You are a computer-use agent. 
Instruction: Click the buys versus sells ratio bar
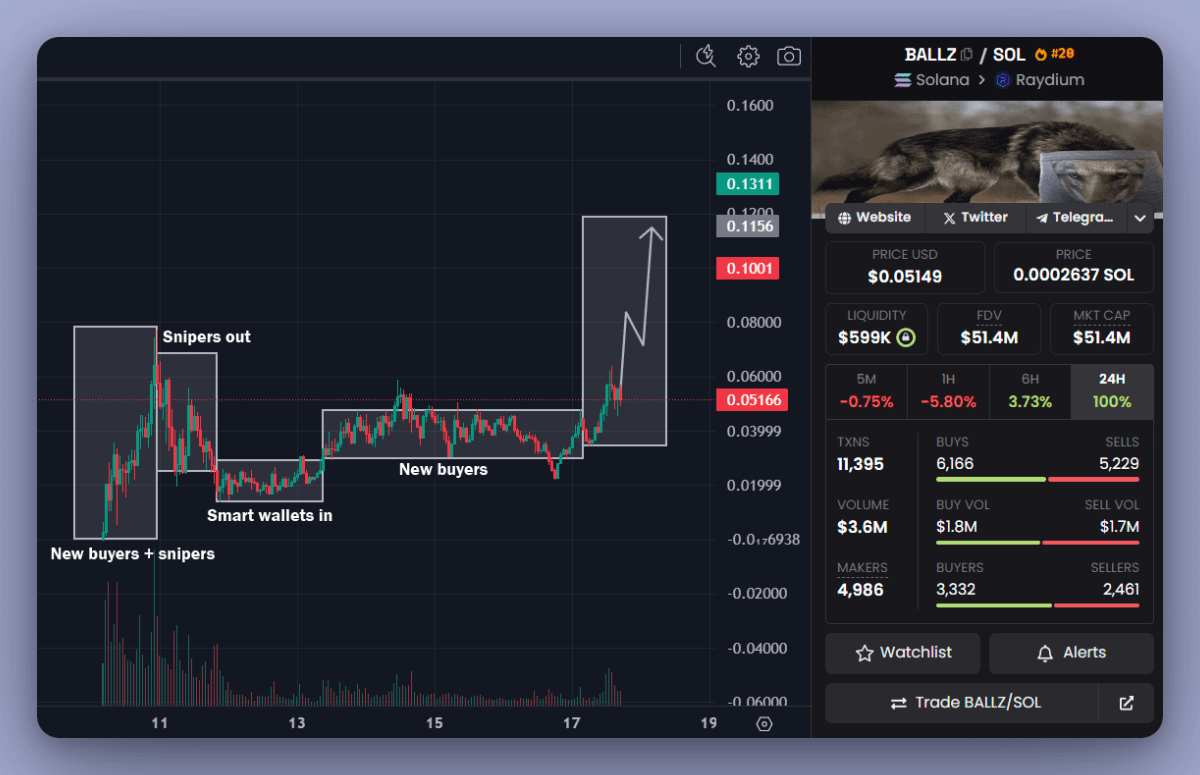[1038, 479]
